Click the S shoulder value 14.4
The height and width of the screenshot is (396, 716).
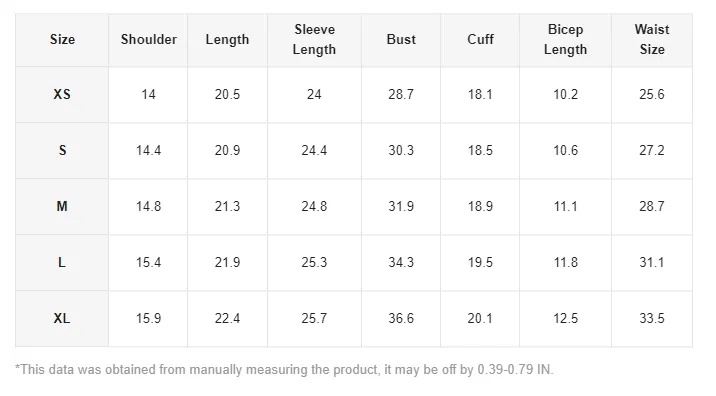148,150
